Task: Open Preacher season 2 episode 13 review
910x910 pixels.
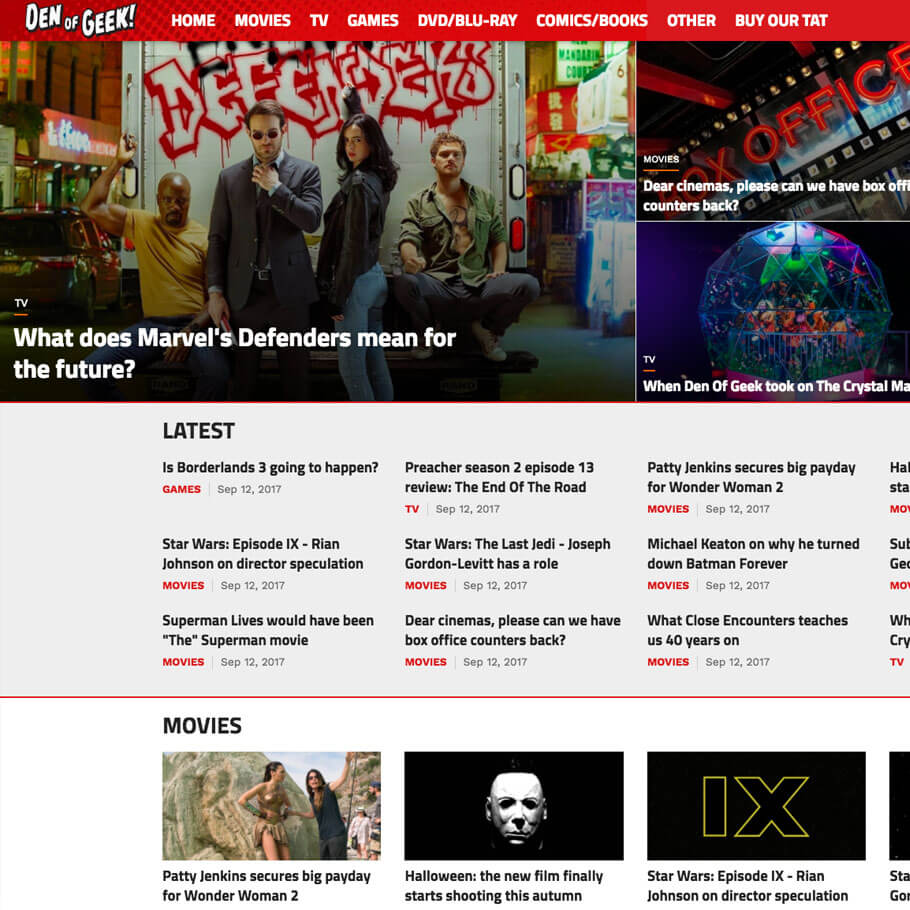Action: (499, 477)
